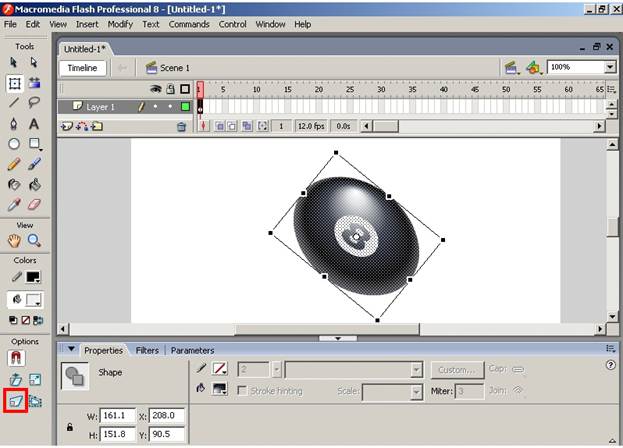623x448 pixels.
Task: Select the Brush tool
Action: (x=34, y=164)
